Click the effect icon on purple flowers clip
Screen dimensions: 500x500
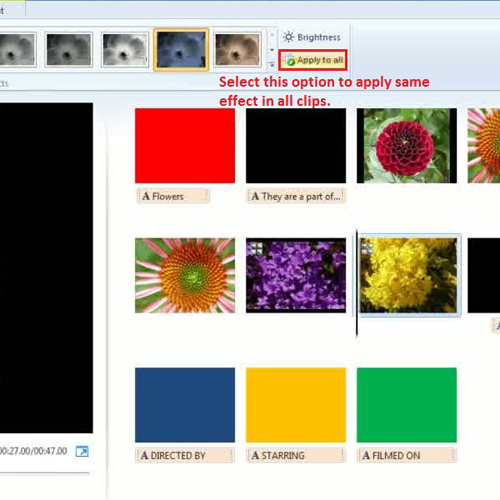pyautogui.click(x=257, y=248)
